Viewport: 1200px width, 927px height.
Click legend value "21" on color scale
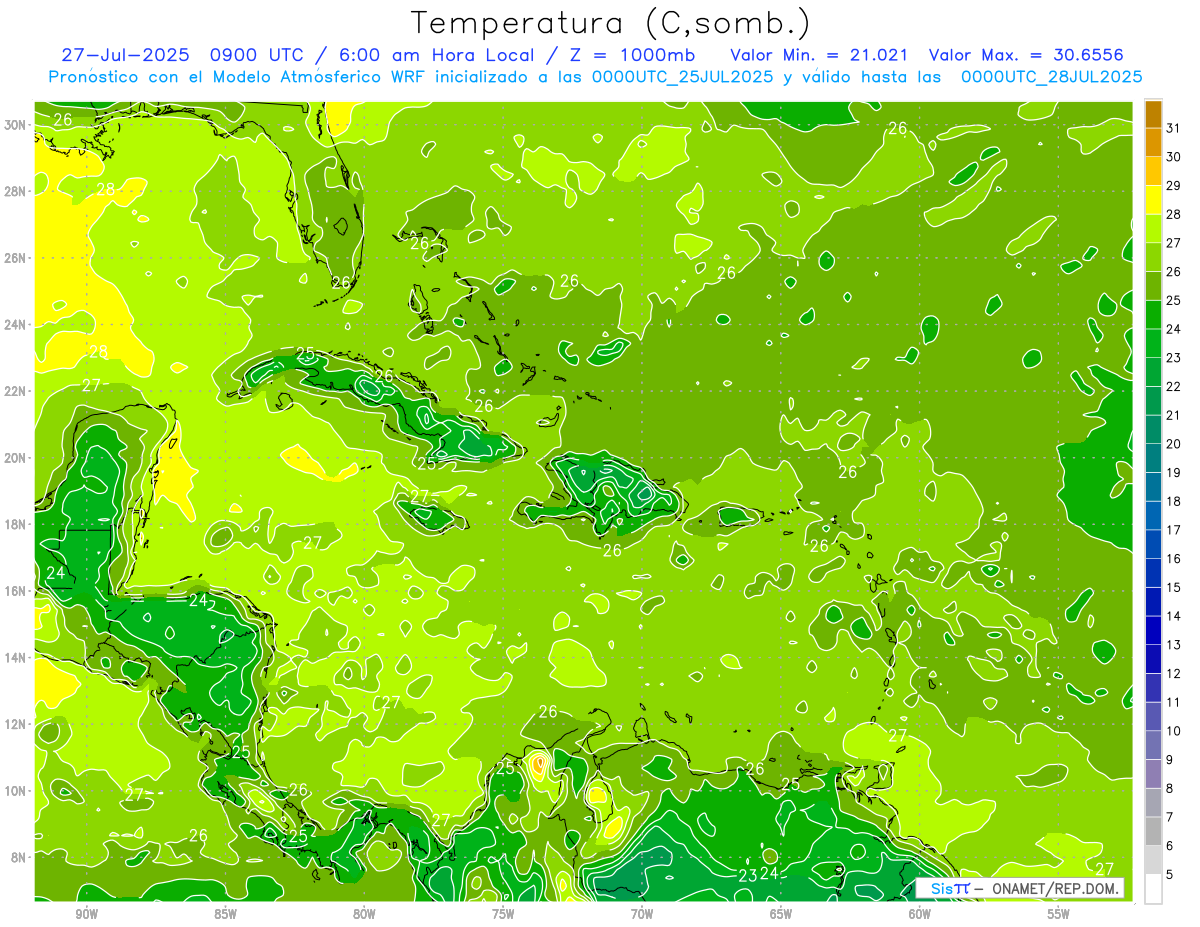tap(1174, 415)
